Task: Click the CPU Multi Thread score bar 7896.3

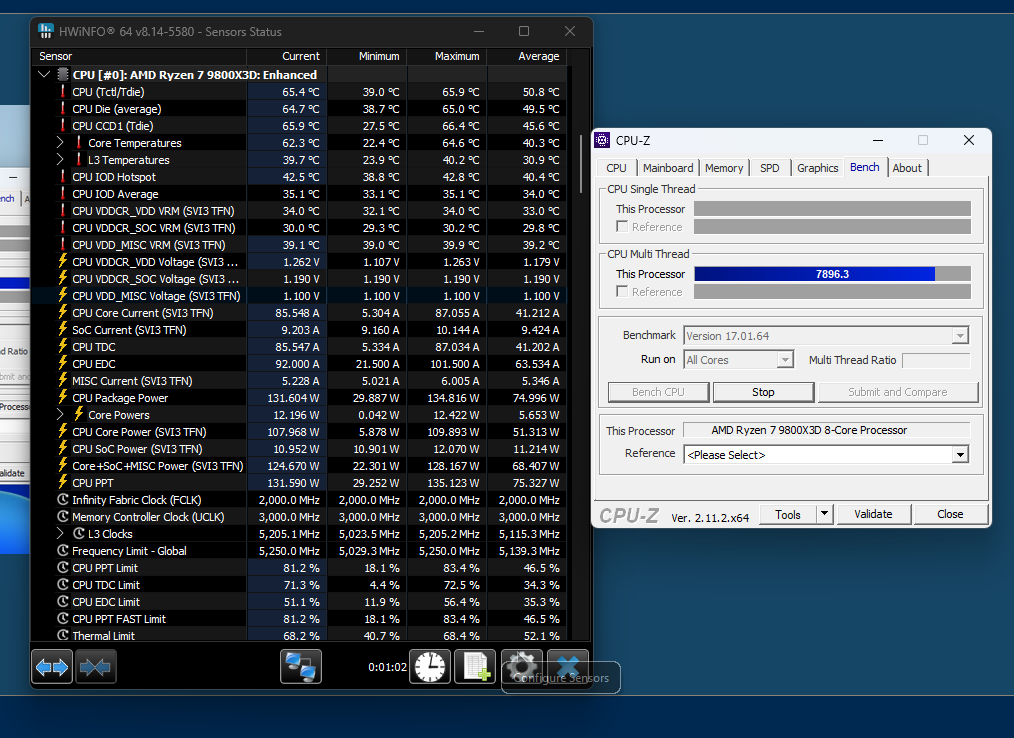Action: [832, 274]
